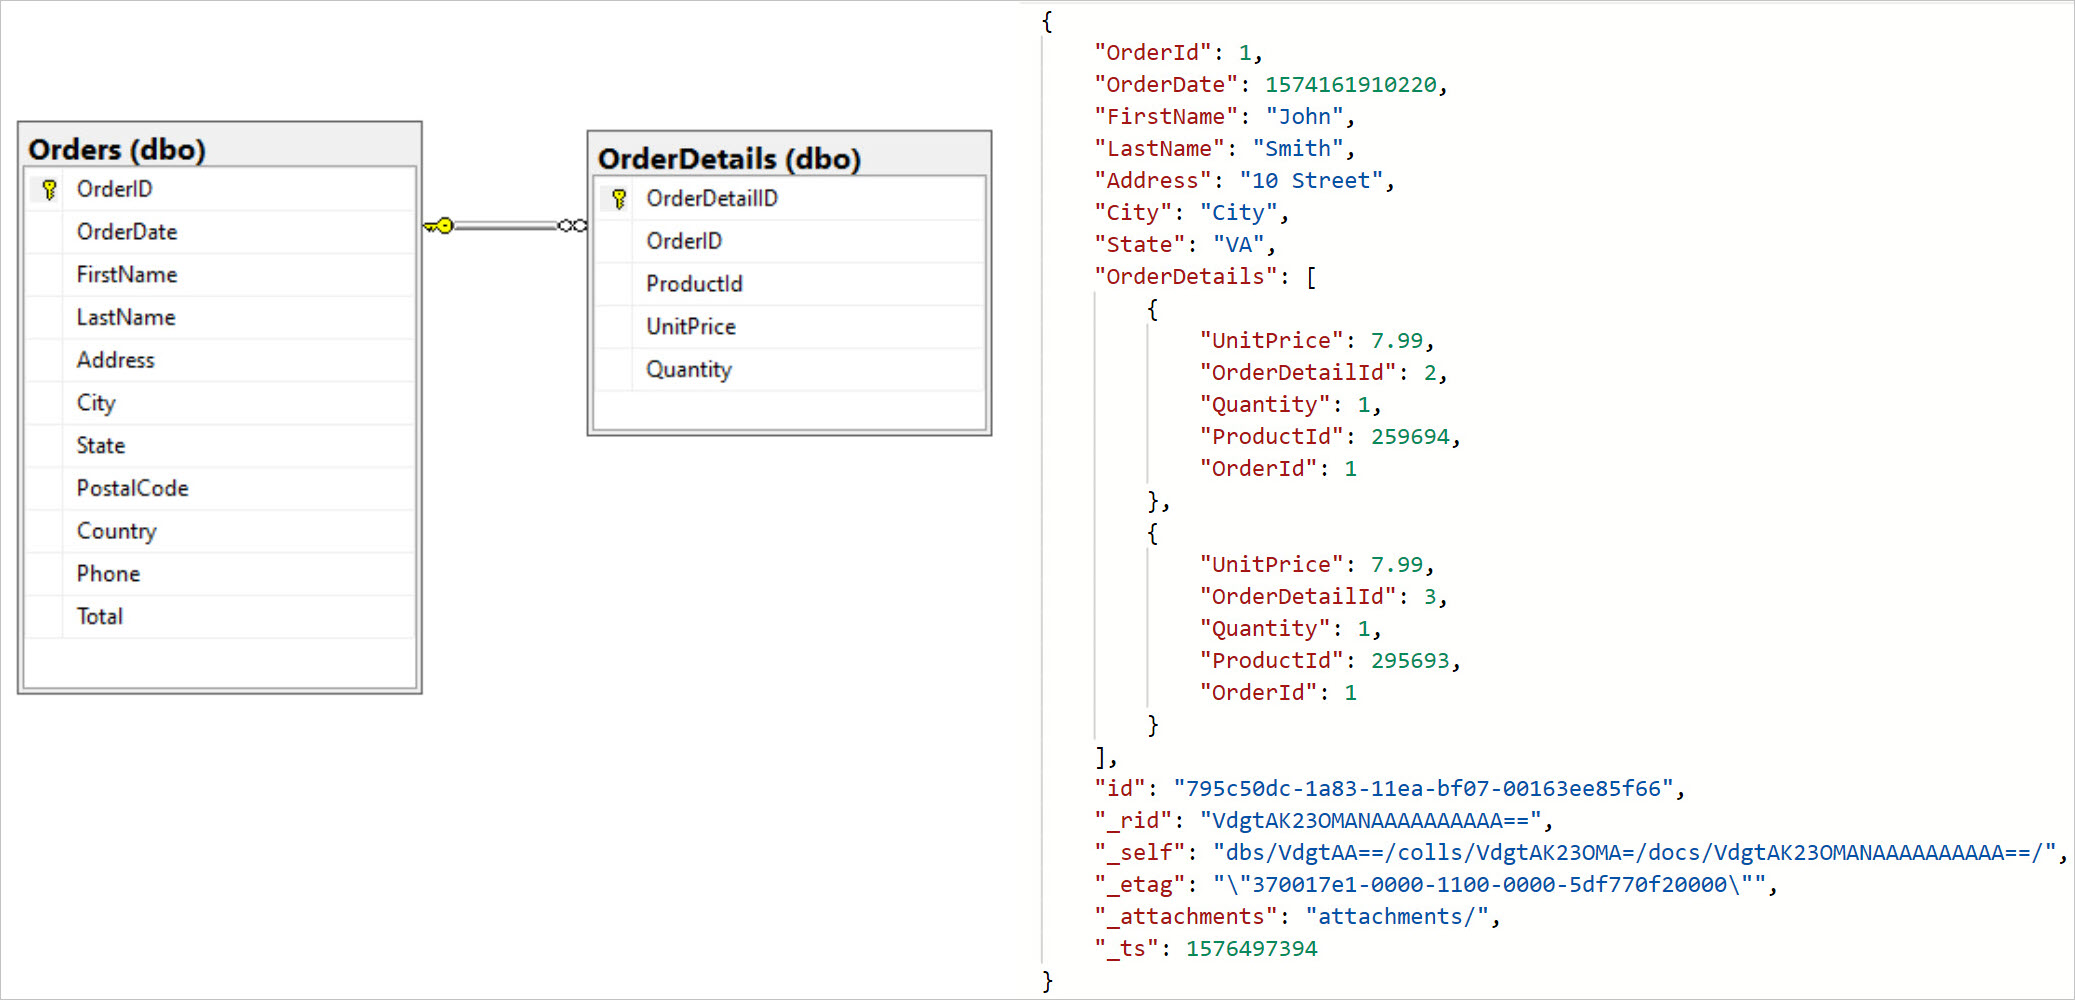Image resolution: width=2075 pixels, height=1000 pixels.
Task: Click the "FirstName" key in the JSON
Action: tap(1165, 117)
